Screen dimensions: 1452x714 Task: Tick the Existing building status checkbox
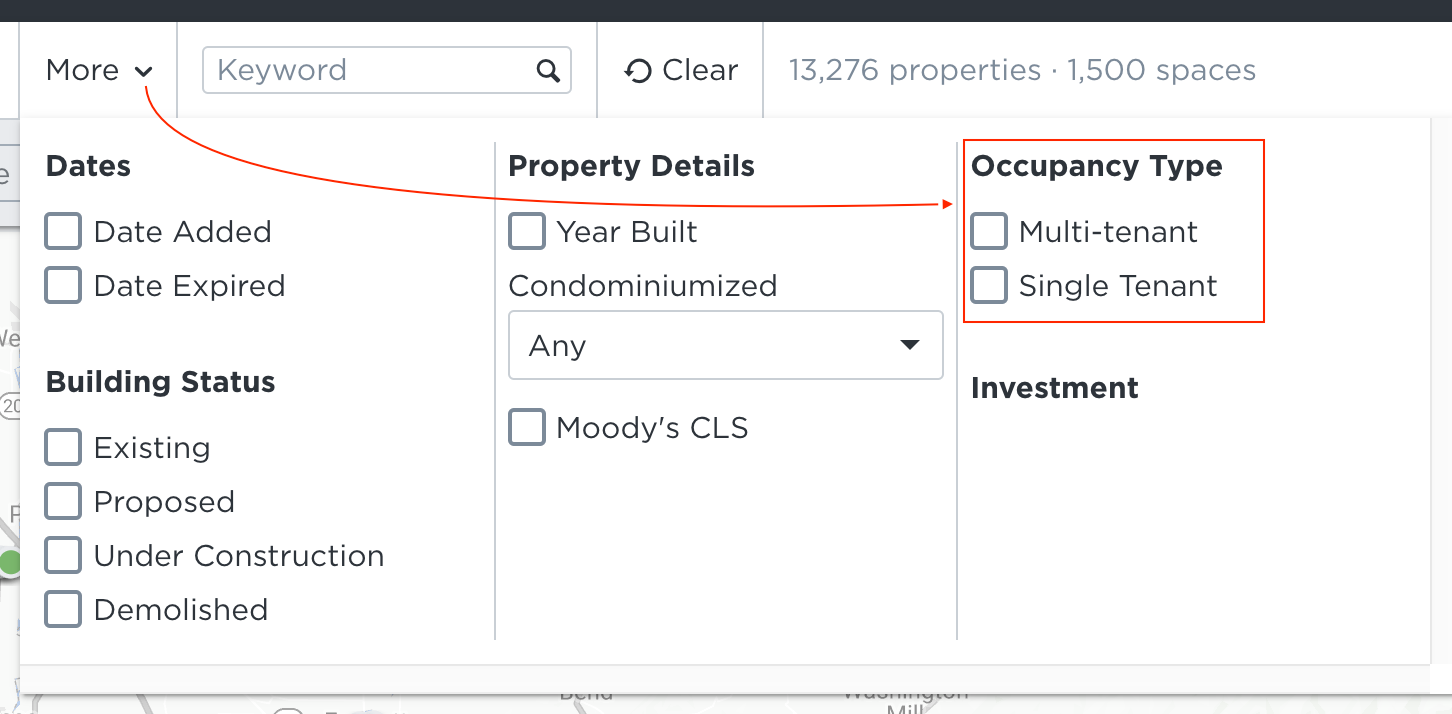[x=63, y=448]
